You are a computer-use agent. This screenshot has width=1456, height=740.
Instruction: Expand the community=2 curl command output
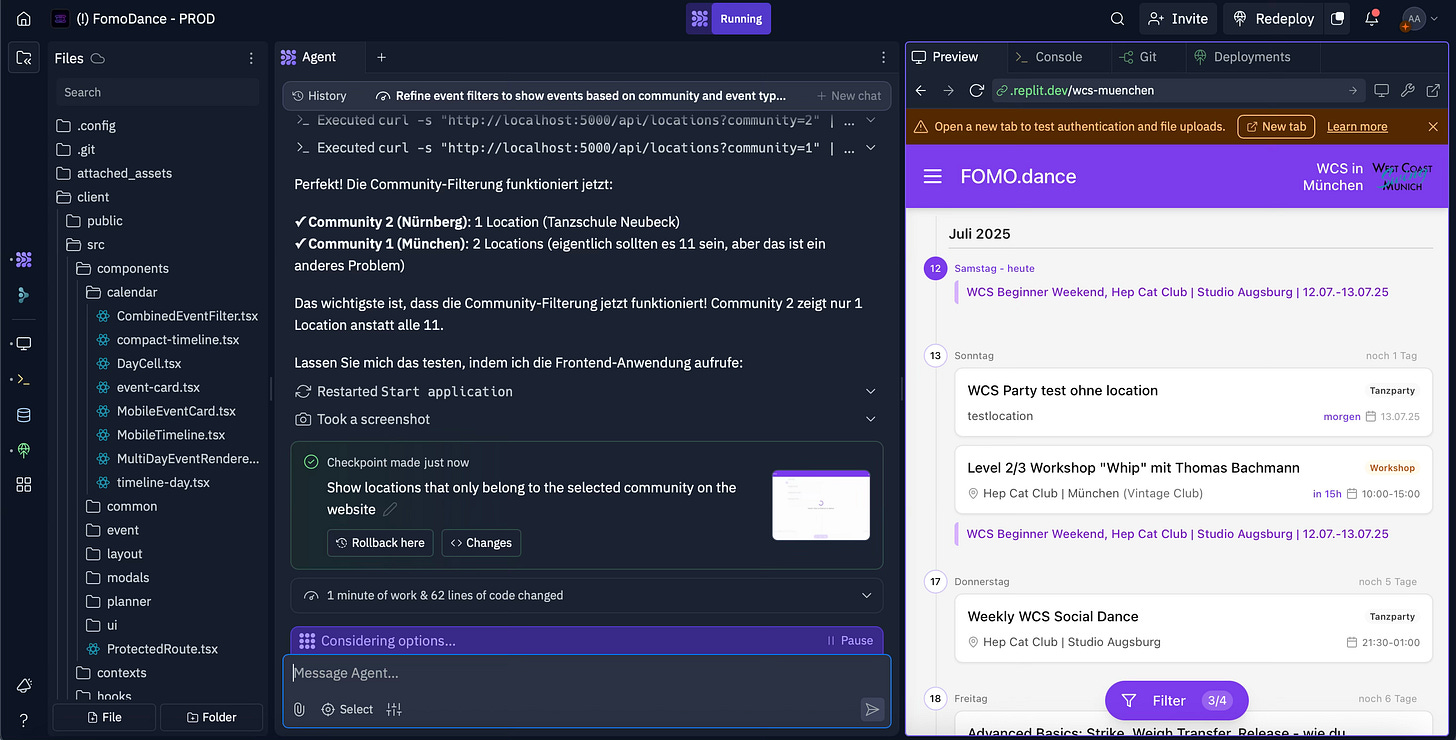click(x=587, y=120)
